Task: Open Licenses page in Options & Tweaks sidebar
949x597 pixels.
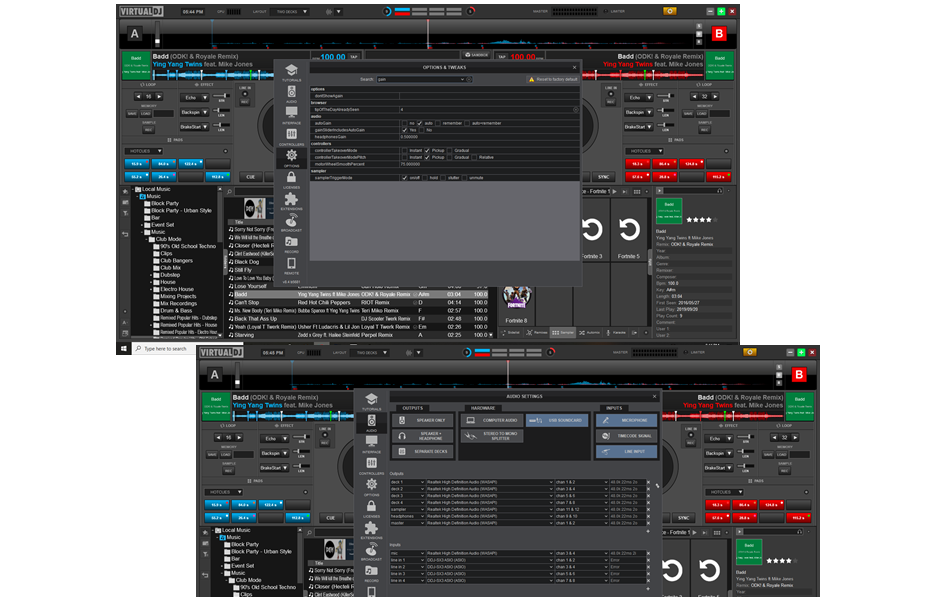Action: coord(291,179)
